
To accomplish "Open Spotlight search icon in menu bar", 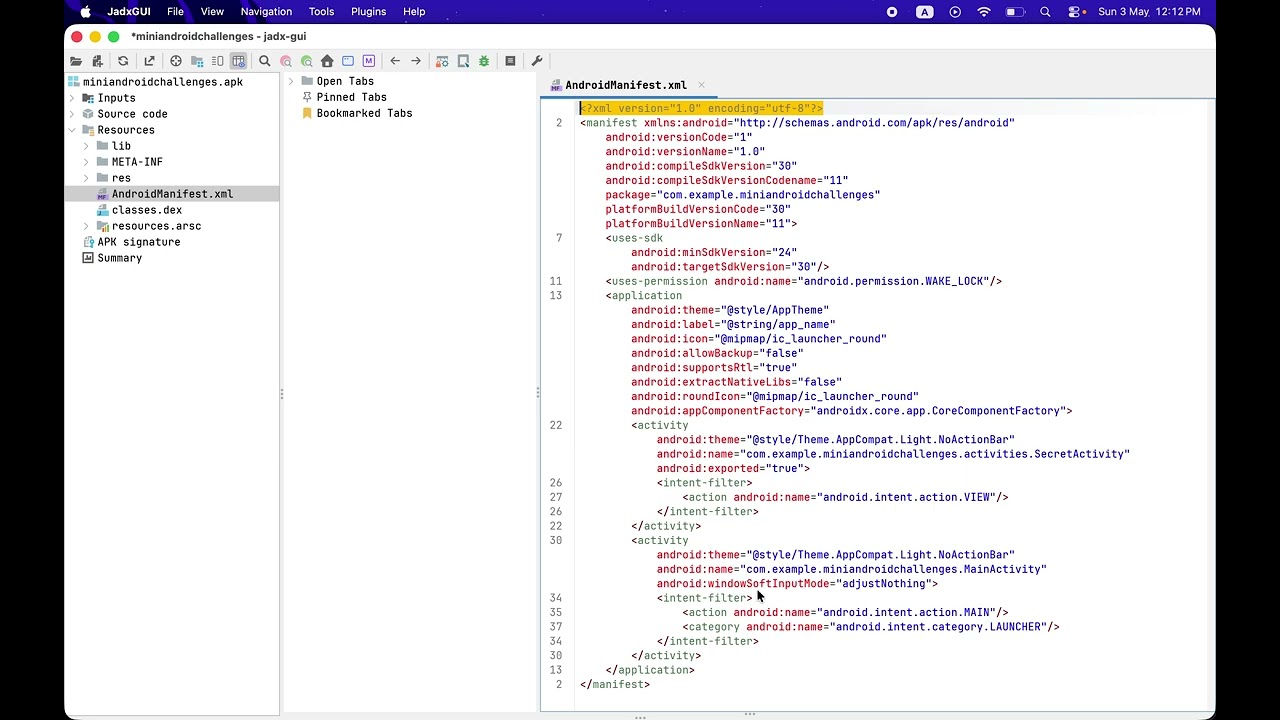I will [1045, 12].
